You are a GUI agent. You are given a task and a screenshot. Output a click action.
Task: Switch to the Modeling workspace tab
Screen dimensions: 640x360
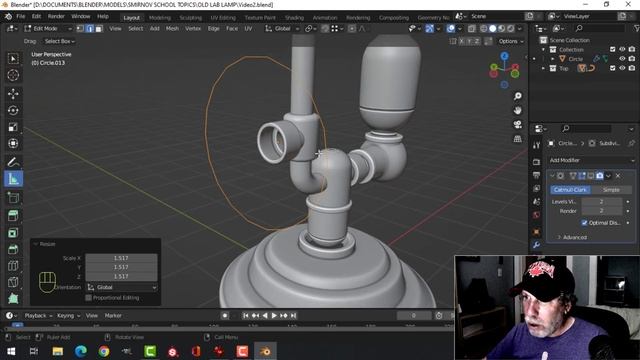click(x=160, y=18)
